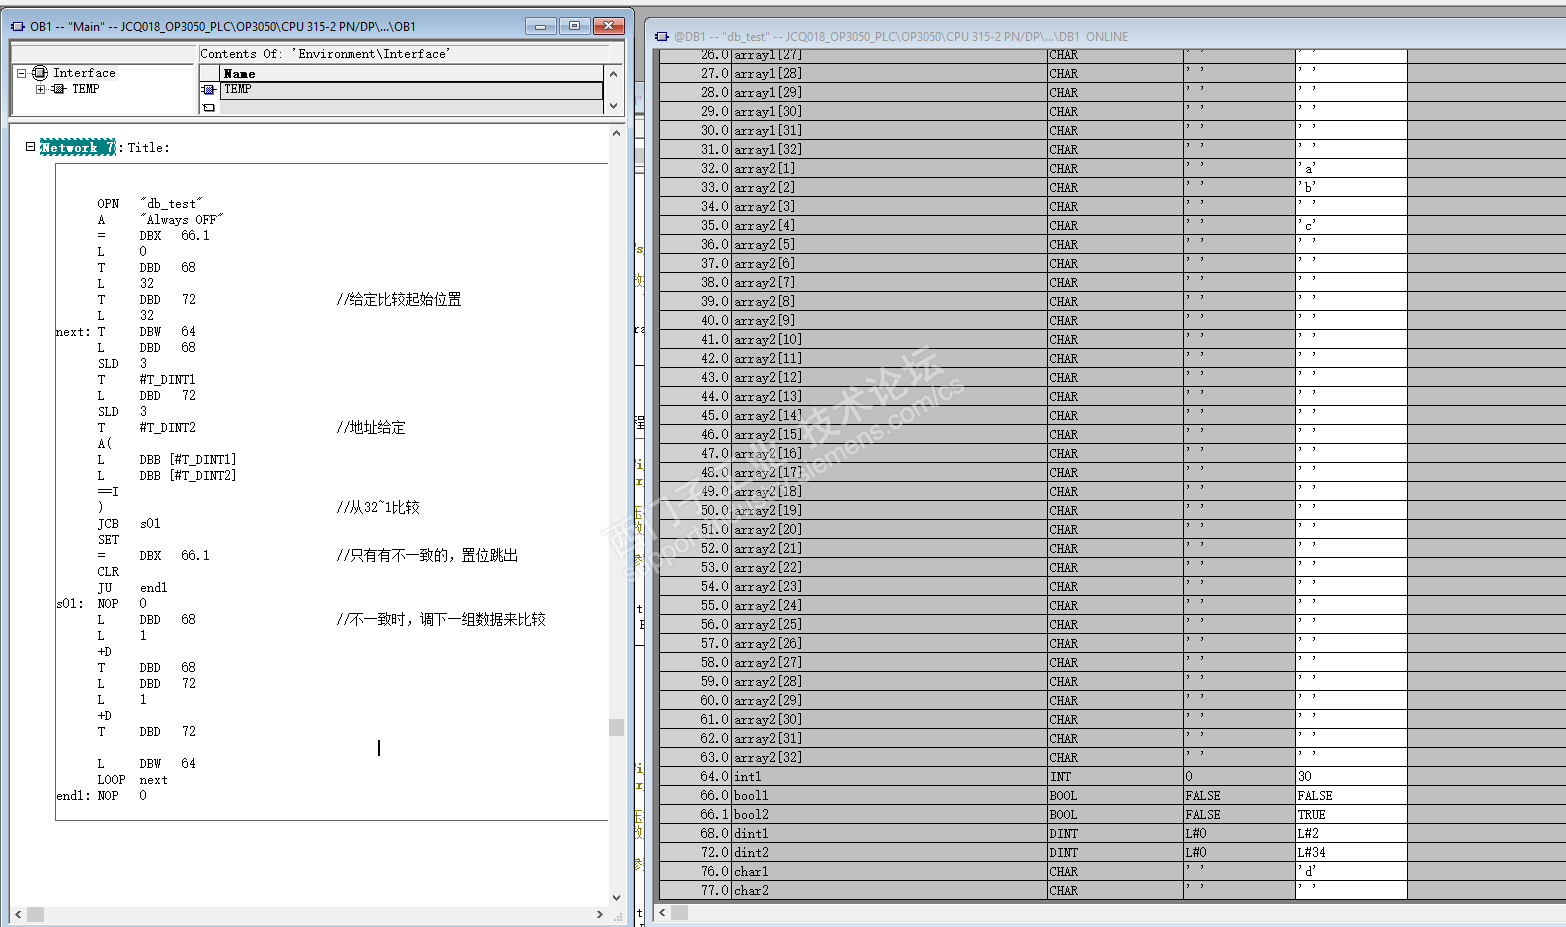
Task: Click the comment //给定比较起始位置
Action: pos(399,300)
